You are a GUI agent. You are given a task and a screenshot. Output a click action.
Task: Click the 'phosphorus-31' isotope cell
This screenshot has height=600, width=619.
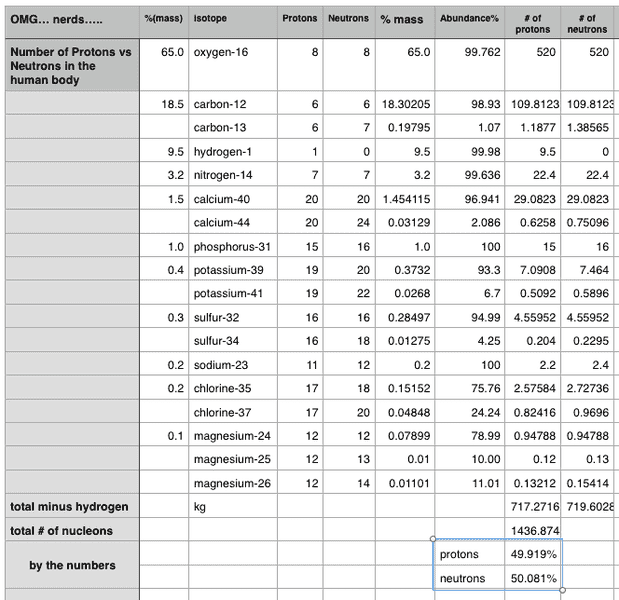[233, 246]
